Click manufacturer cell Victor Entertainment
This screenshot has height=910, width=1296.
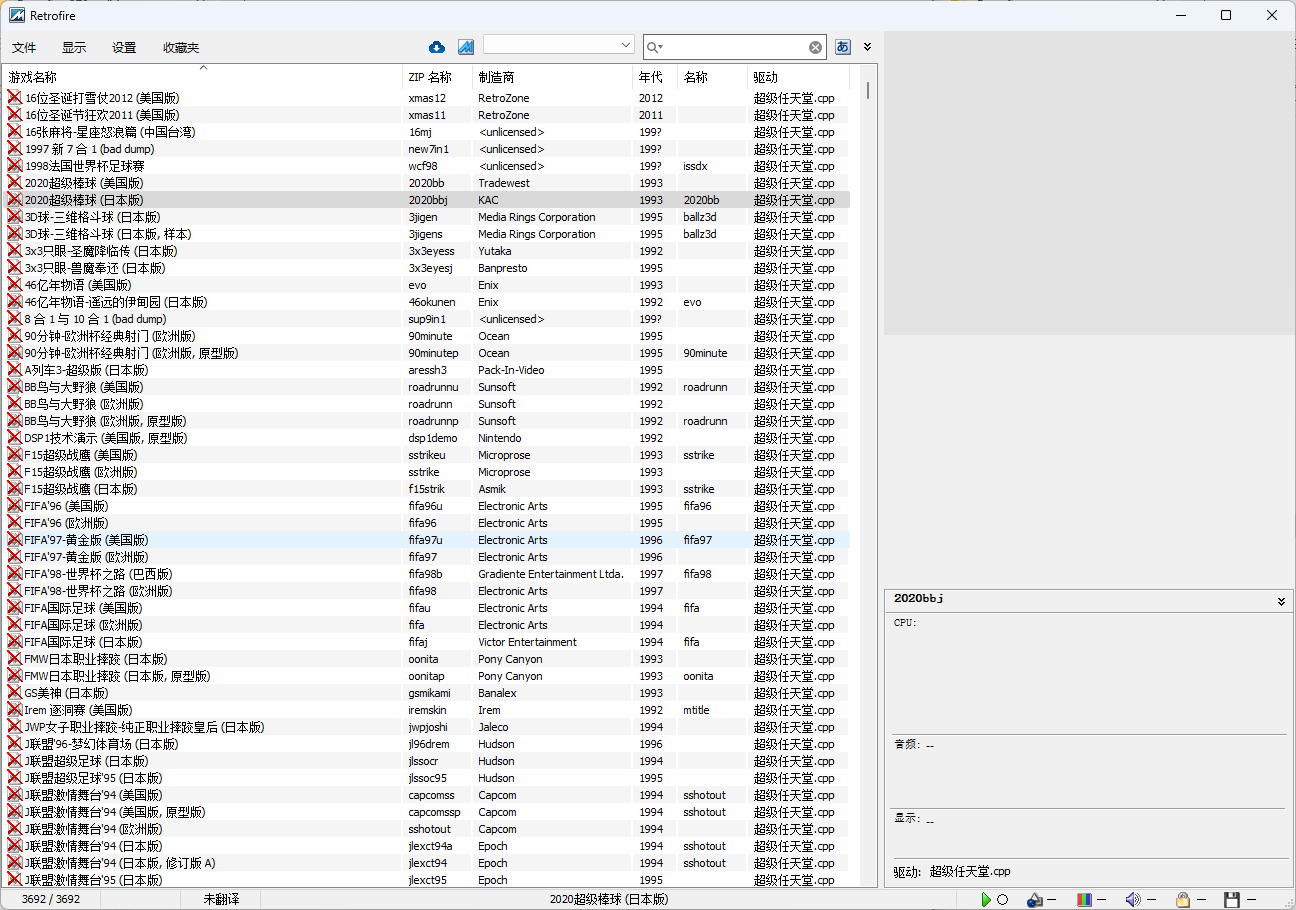pyautogui.click(x=527, y=642)
